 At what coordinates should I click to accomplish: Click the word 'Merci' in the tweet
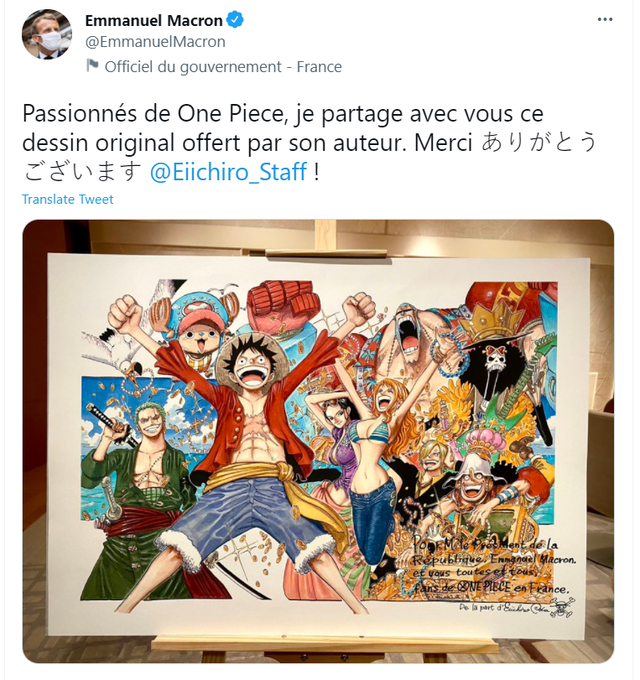443,143
